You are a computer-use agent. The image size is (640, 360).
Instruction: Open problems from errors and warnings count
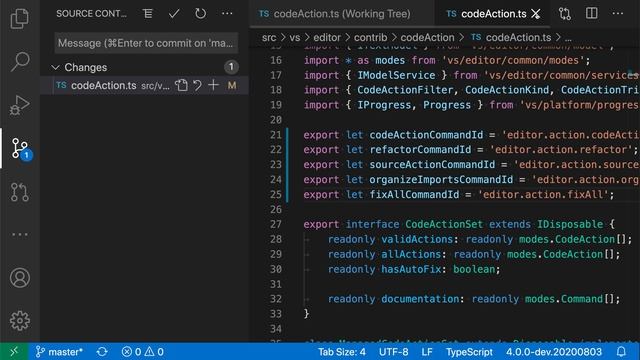click(143, 351)
